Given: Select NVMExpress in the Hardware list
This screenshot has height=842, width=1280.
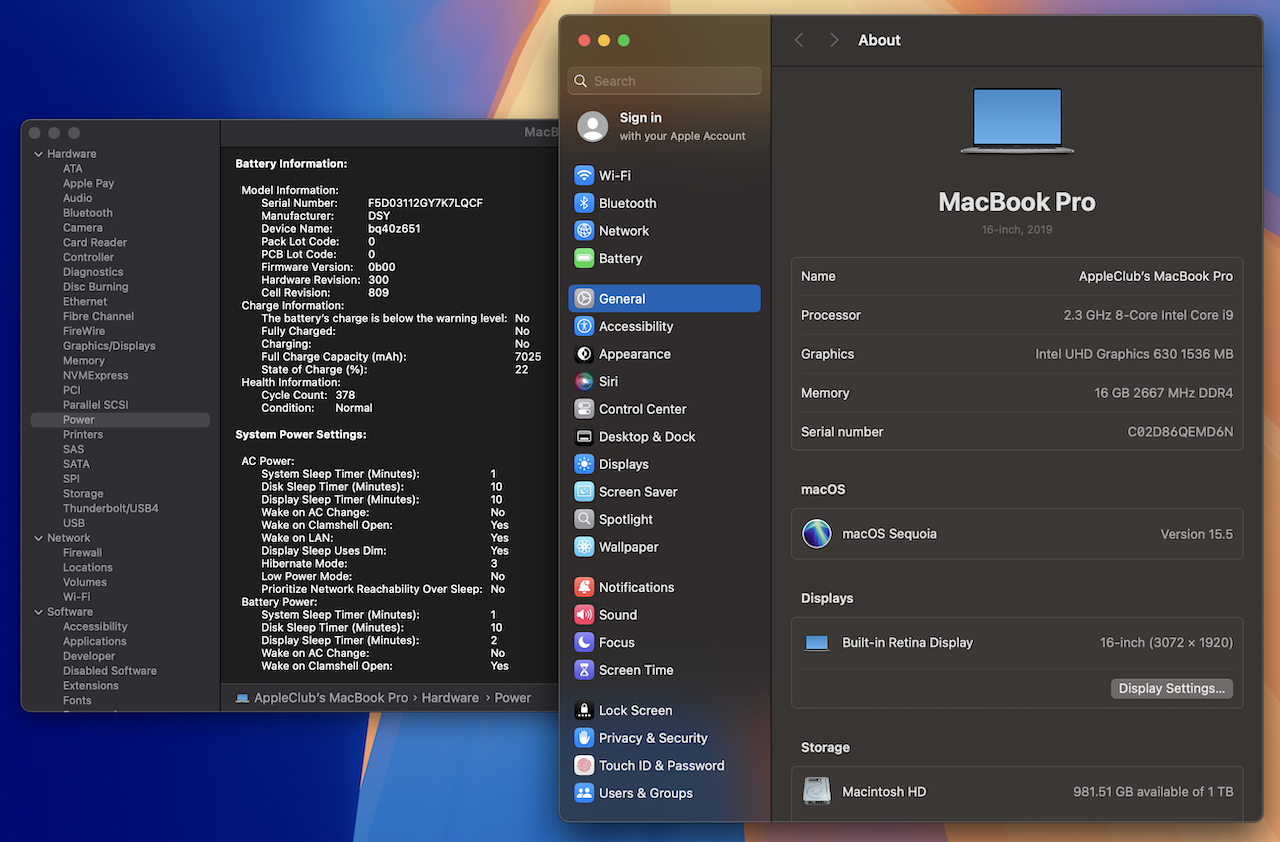Looking at the screenshot, I should [x=96, y=376].
